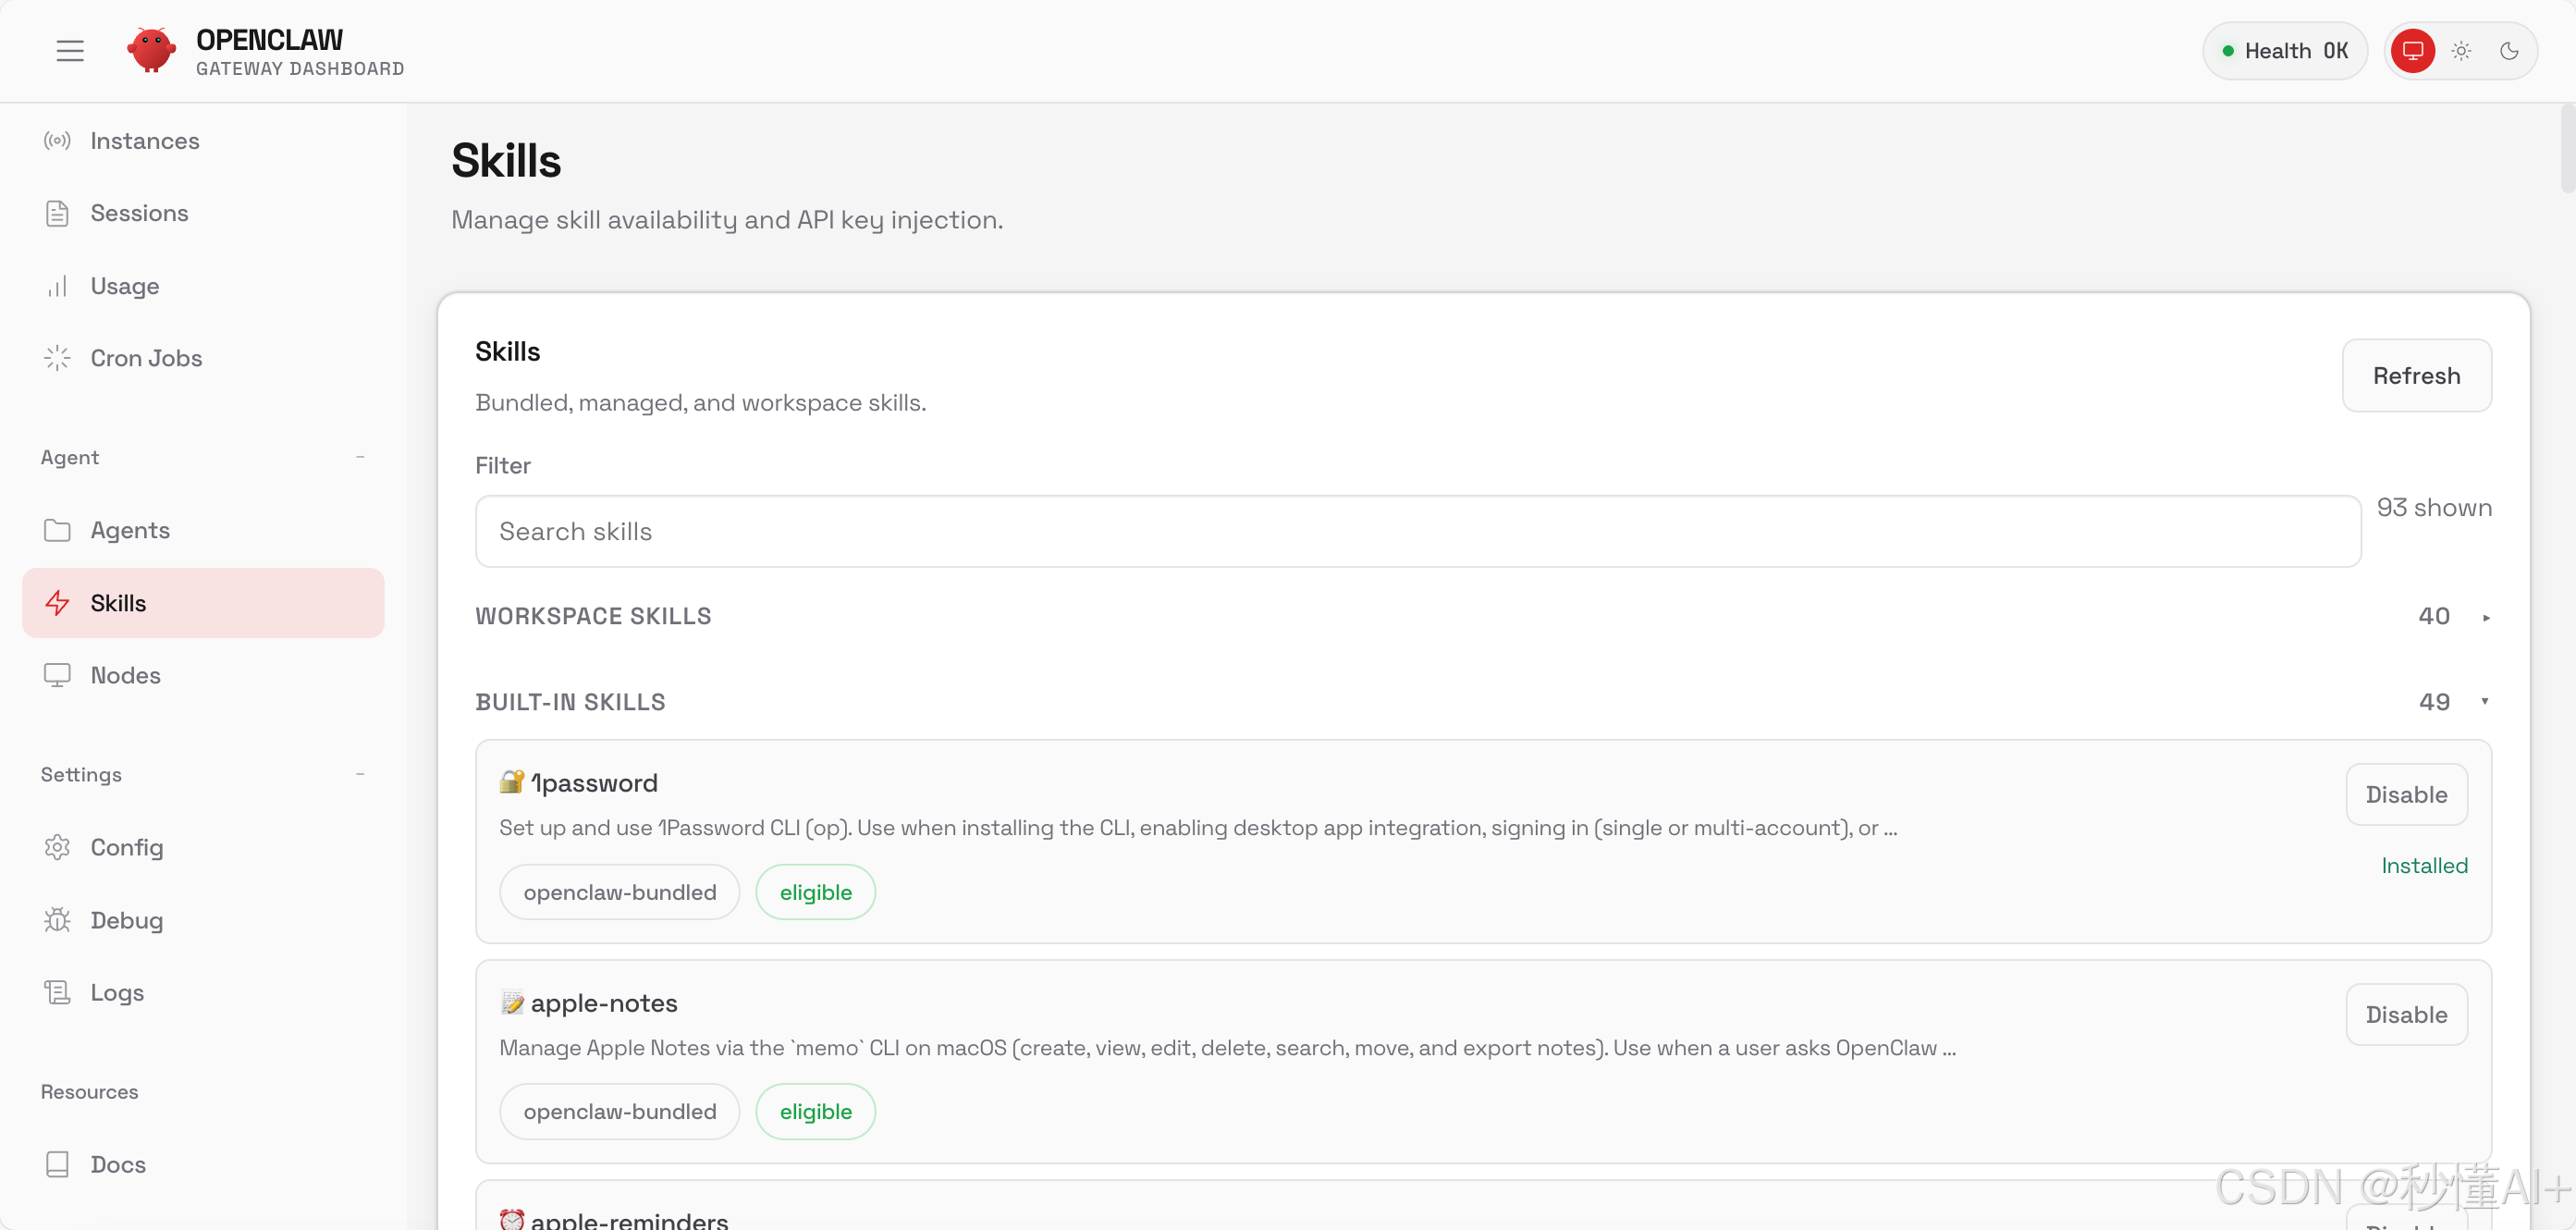Click the hamburger menu icon
Screen dimensions: 2576x1230
pos(69,51)
